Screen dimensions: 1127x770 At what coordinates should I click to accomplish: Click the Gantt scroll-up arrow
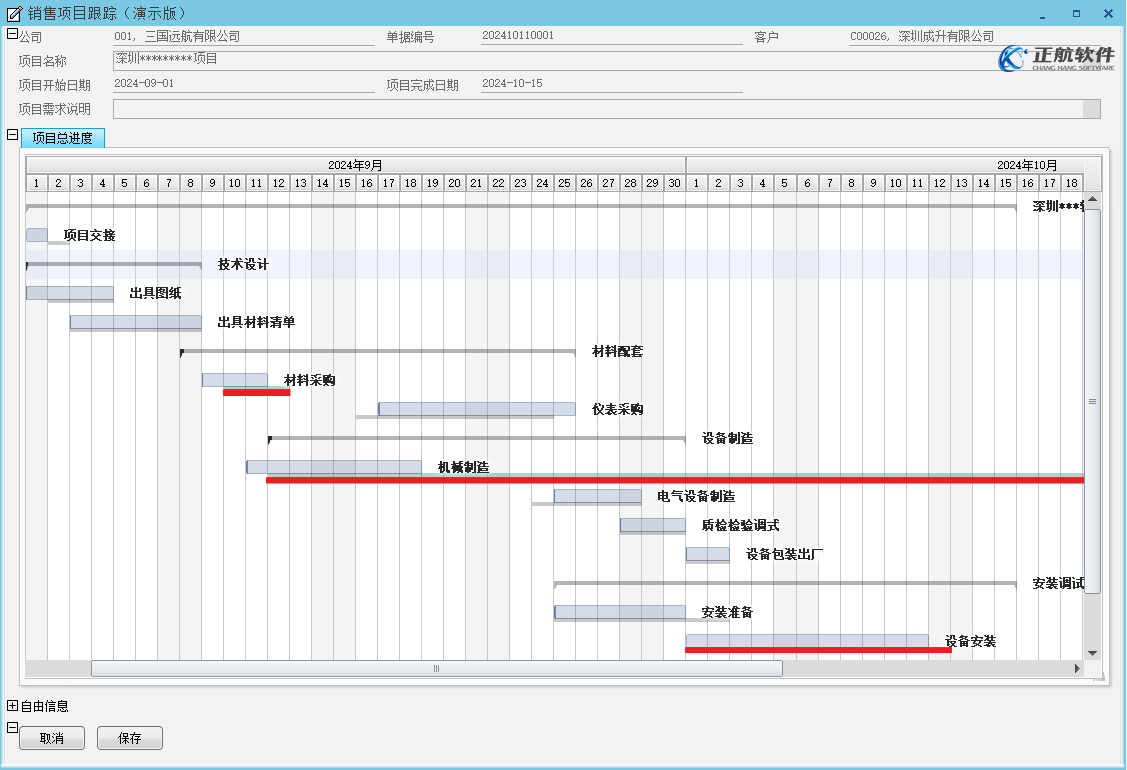(1092, 199)
